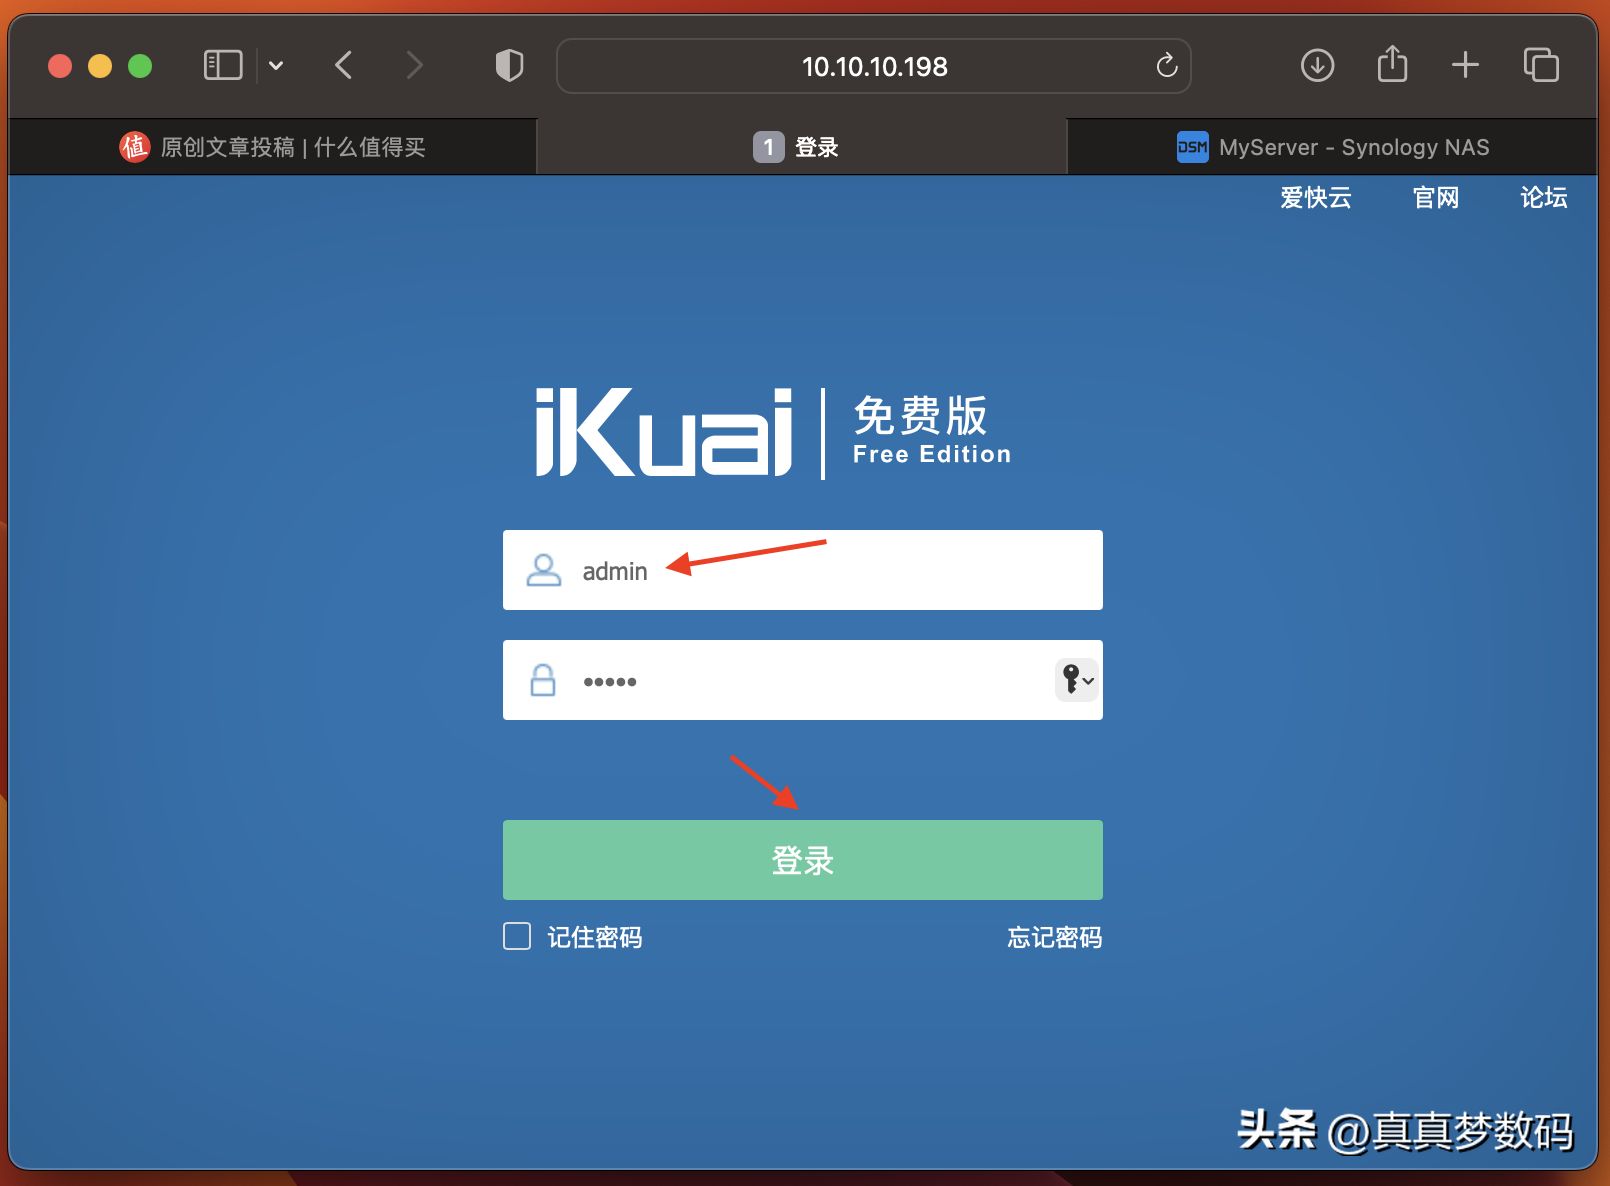Click the lock icon in password field
1610x1186 pixels.
point(543,680)
